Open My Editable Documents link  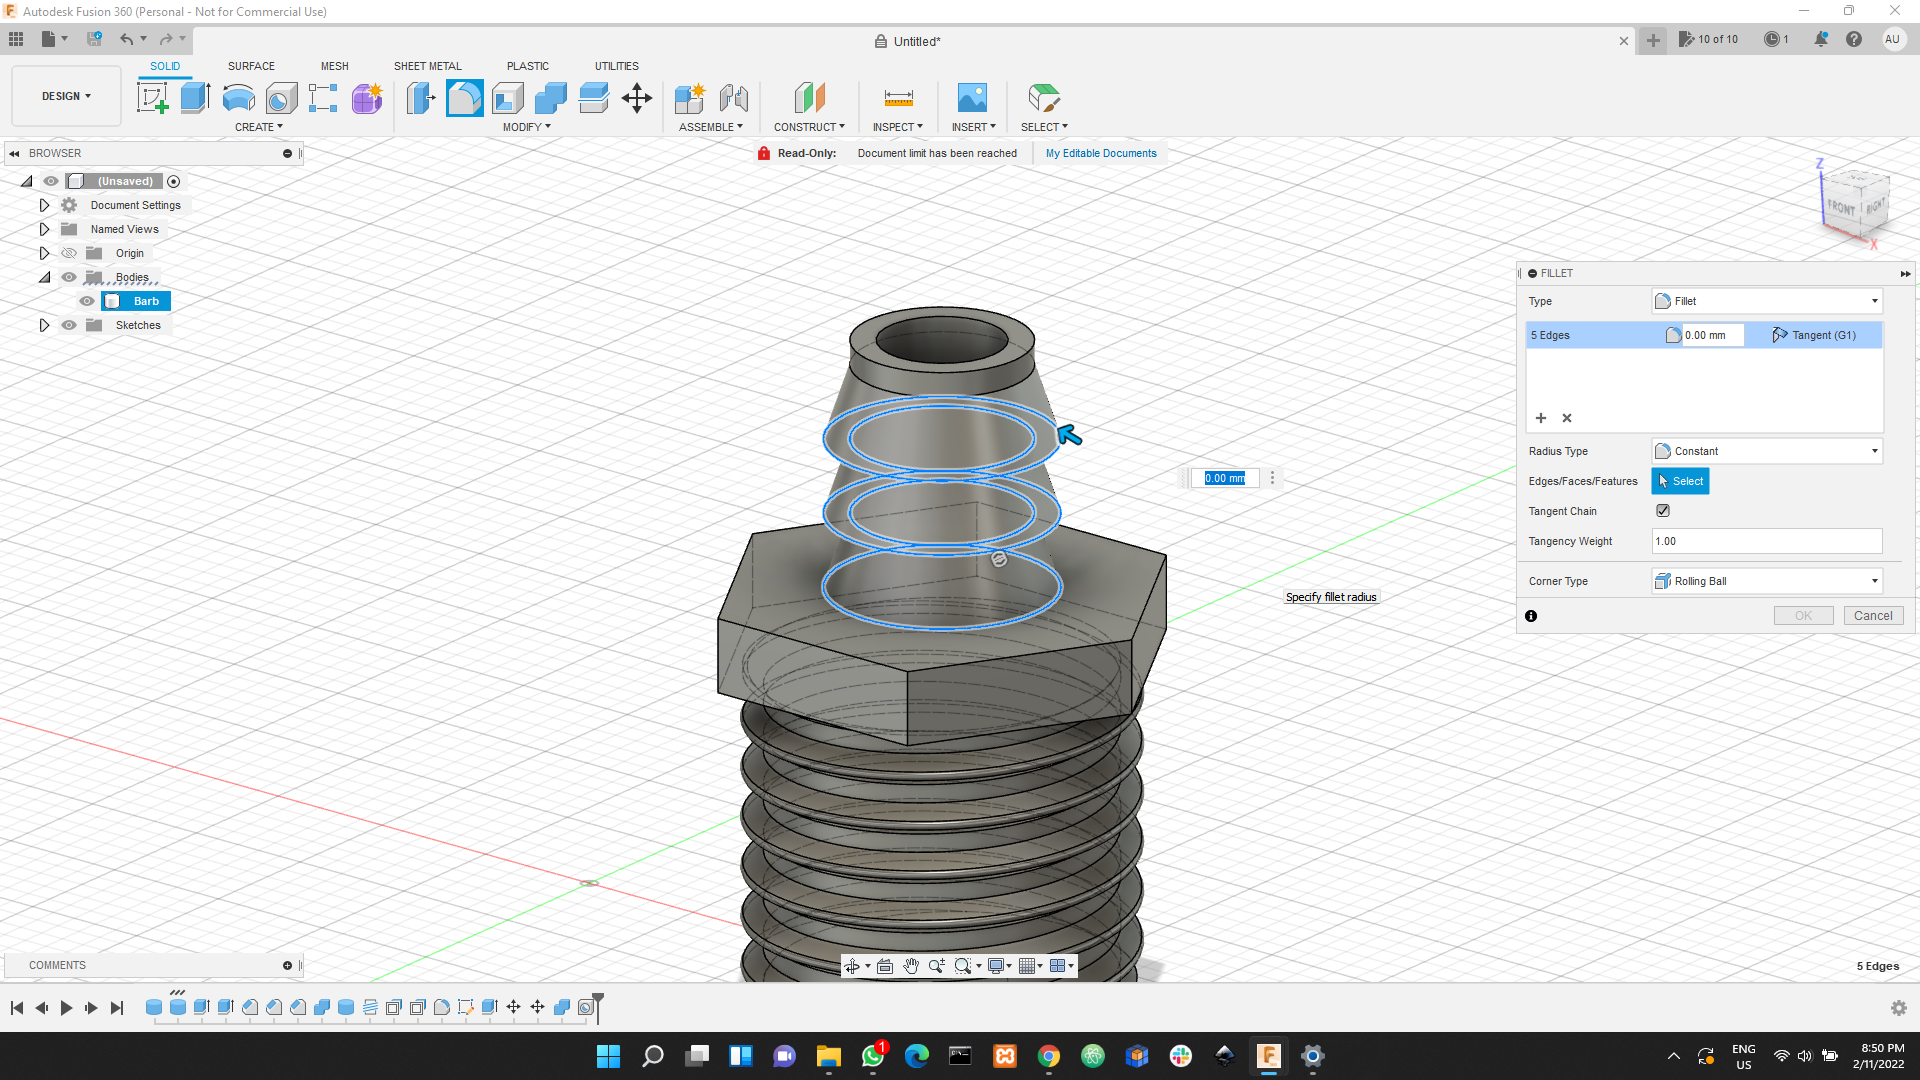pyautogui.click(x=1101, y=152)
